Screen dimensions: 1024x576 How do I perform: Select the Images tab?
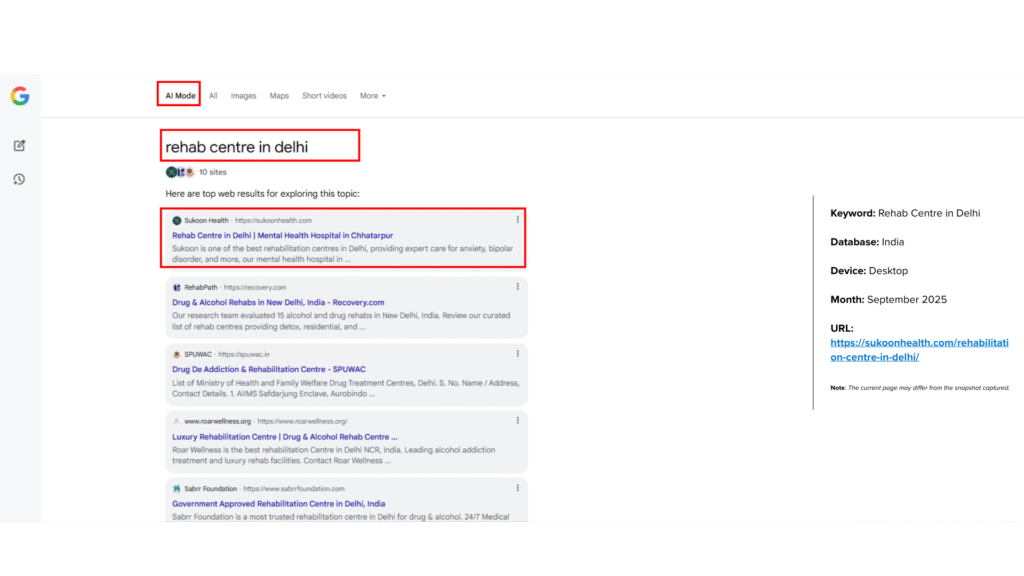click(243, 96)
